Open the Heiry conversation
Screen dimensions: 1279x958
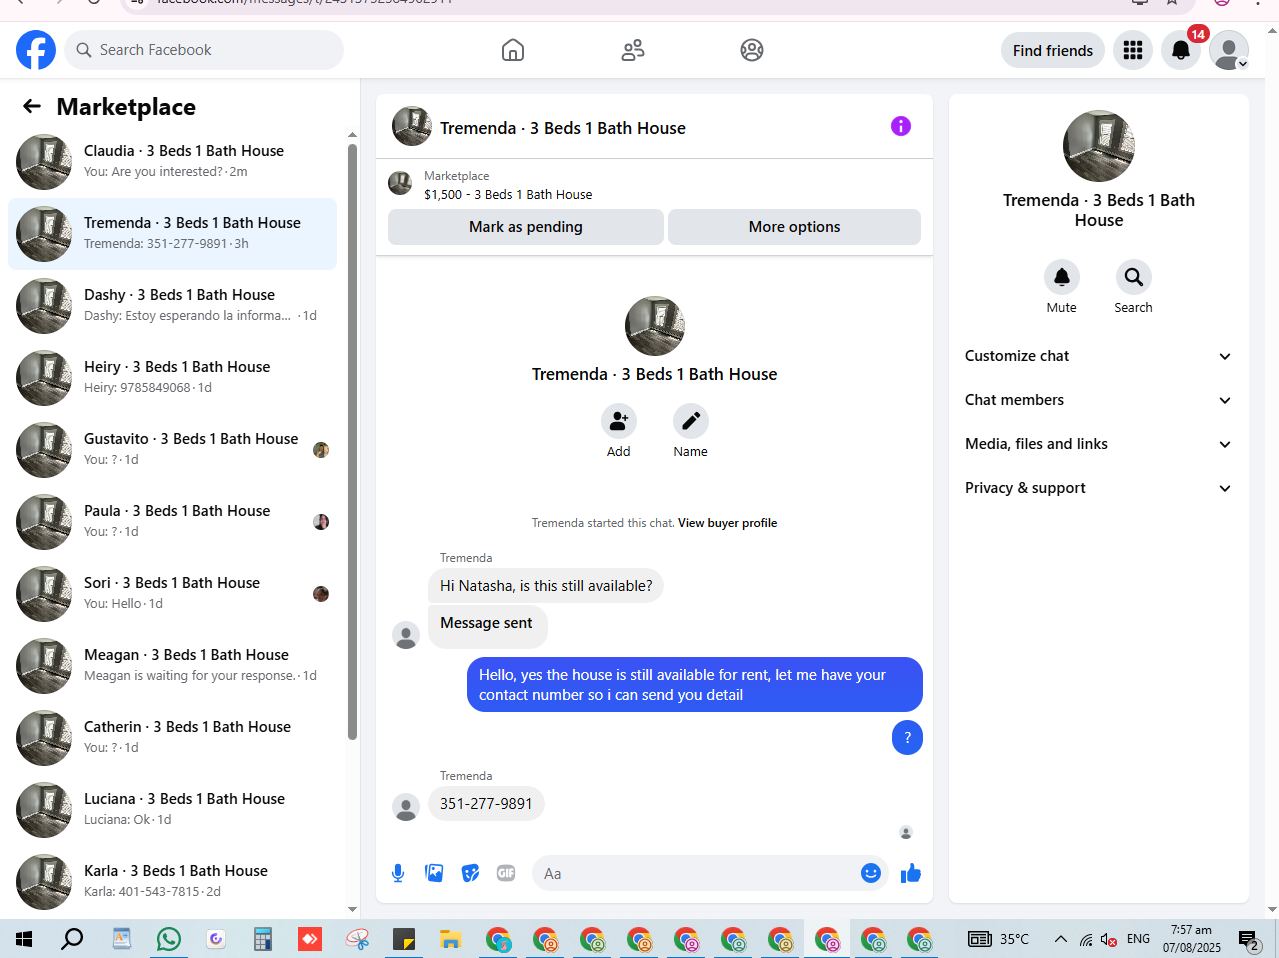click(x=172, y=378)
